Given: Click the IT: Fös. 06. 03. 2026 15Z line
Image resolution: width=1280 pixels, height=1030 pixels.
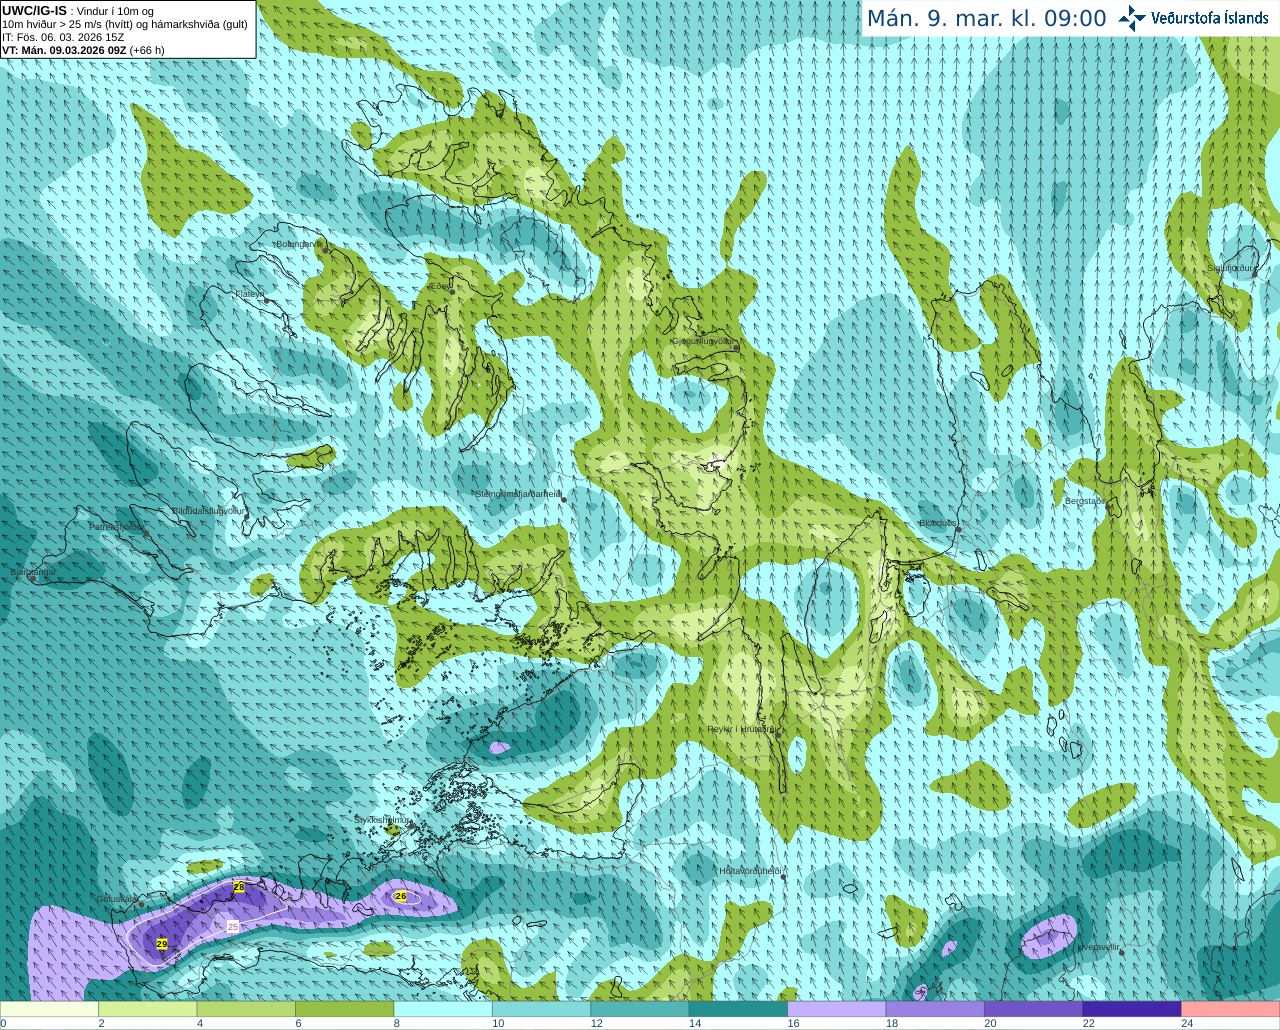Looking at the screenshot, I should click(63, 37).
